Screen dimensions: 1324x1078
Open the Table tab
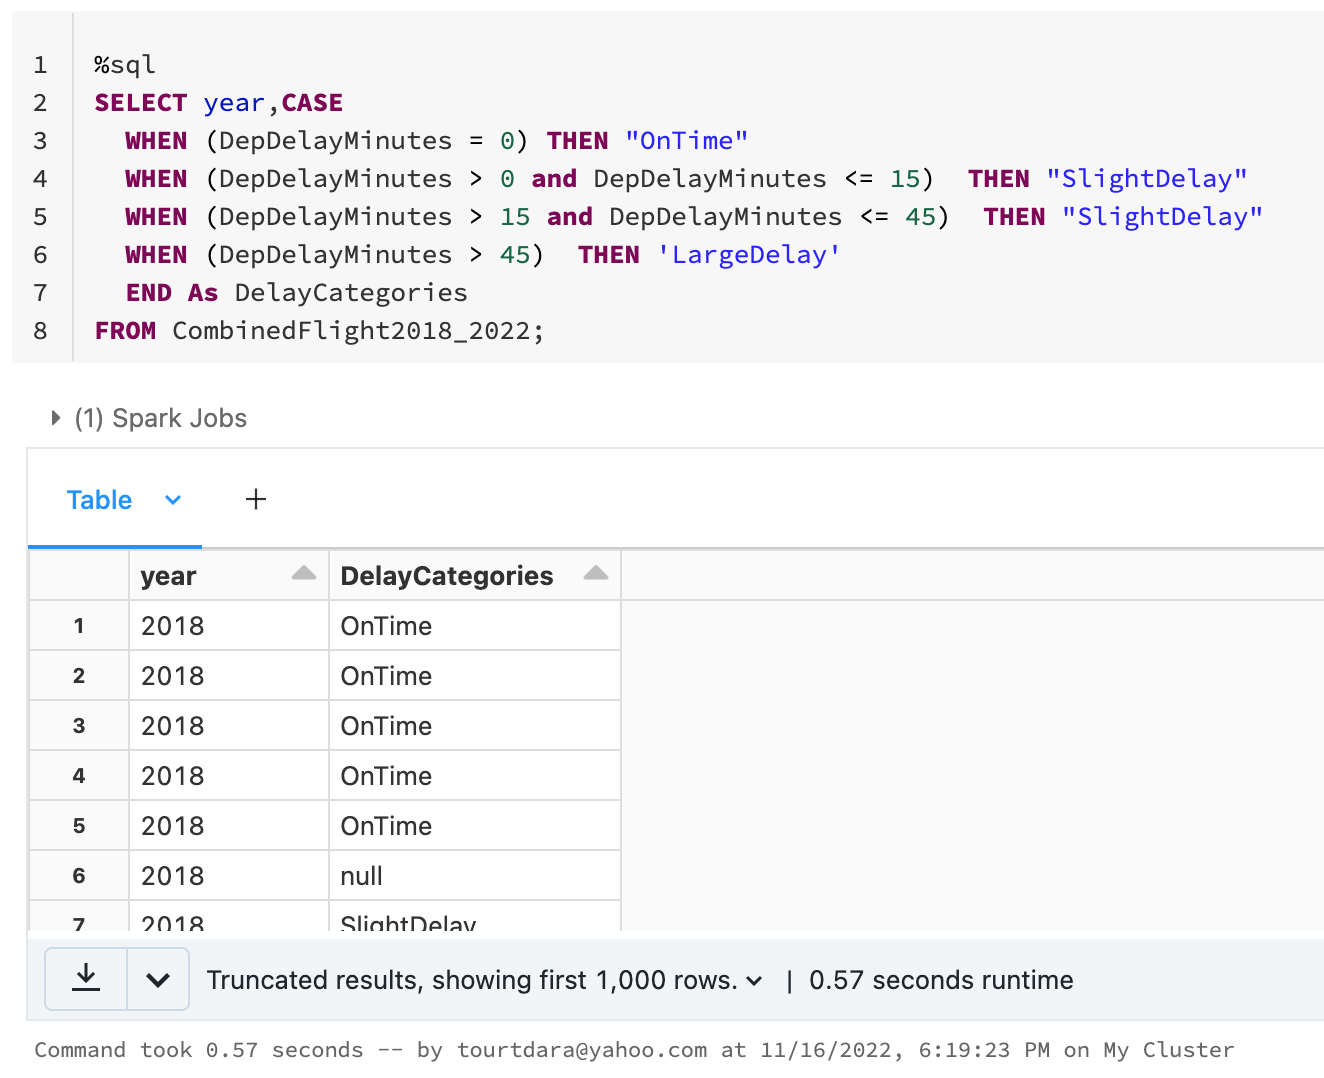pyautogui.click(x=99, y=500)
